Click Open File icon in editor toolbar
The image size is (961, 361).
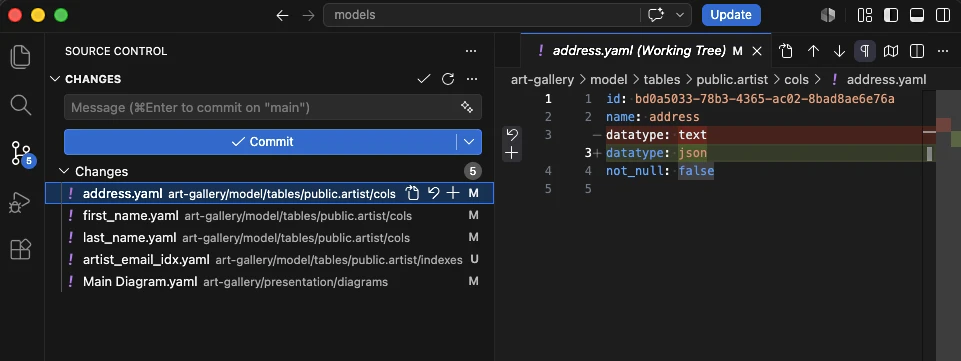(786, 51)
